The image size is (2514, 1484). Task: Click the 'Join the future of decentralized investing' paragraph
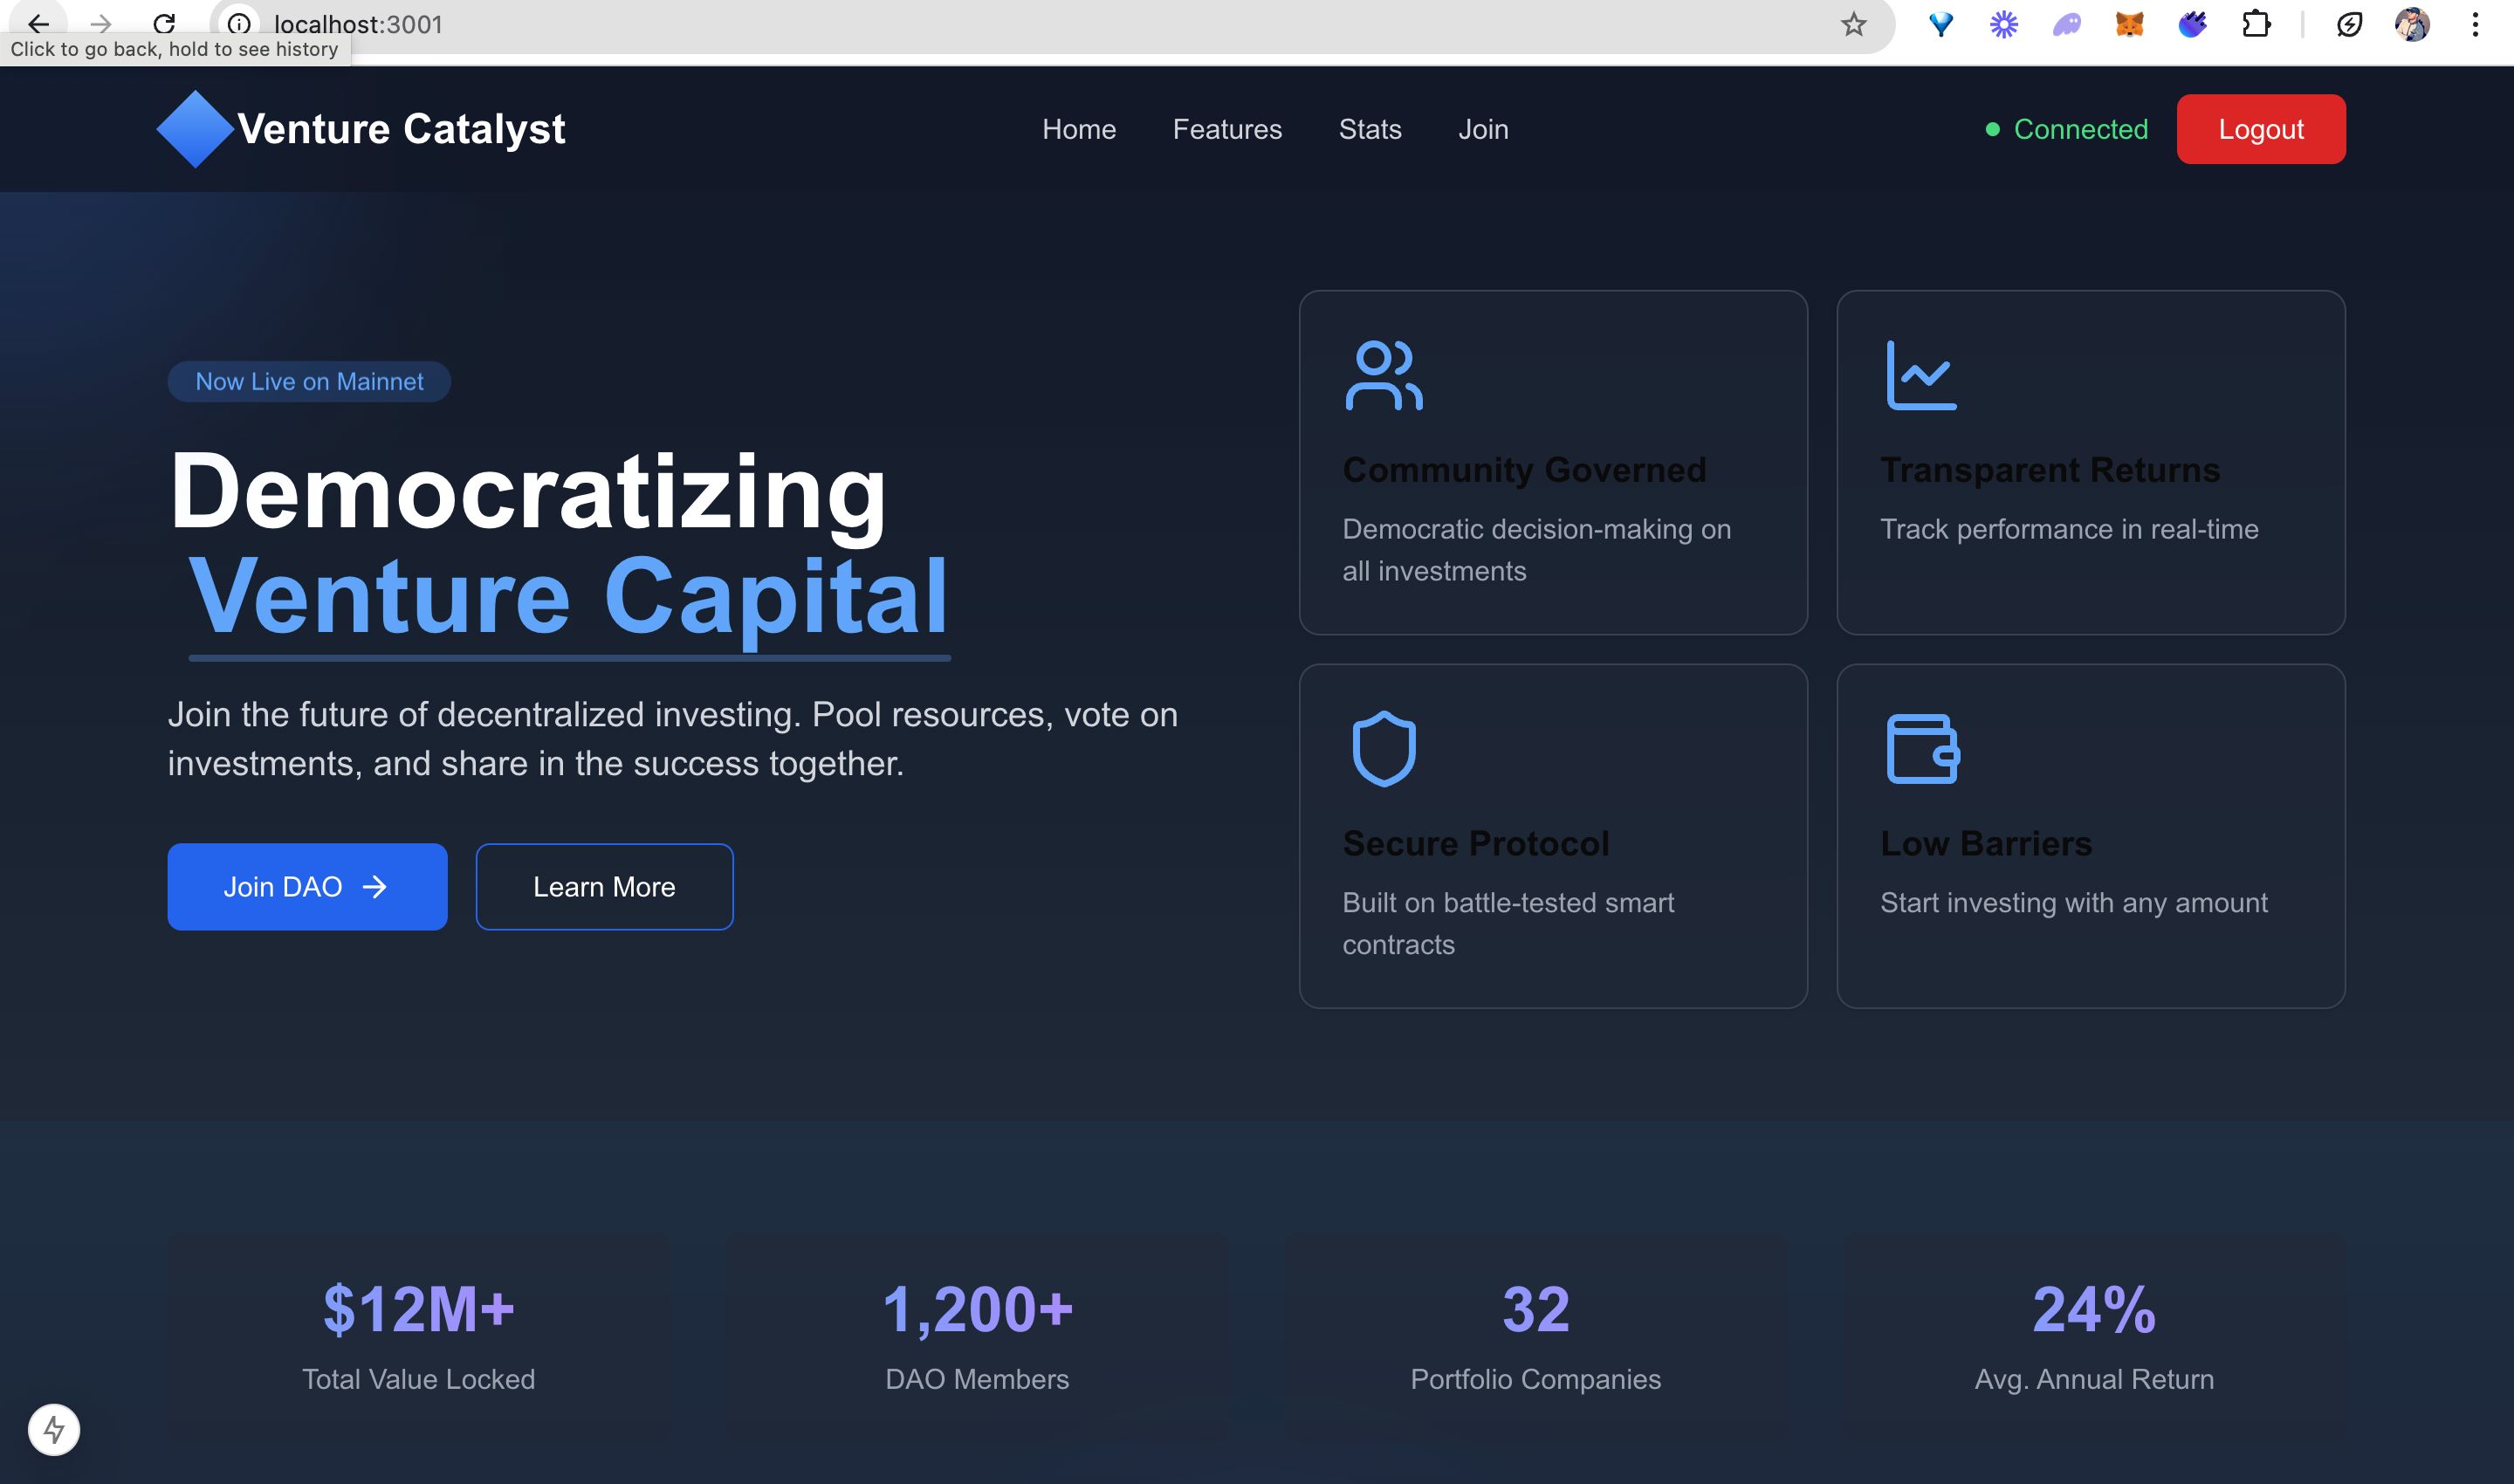coord(673,739)
